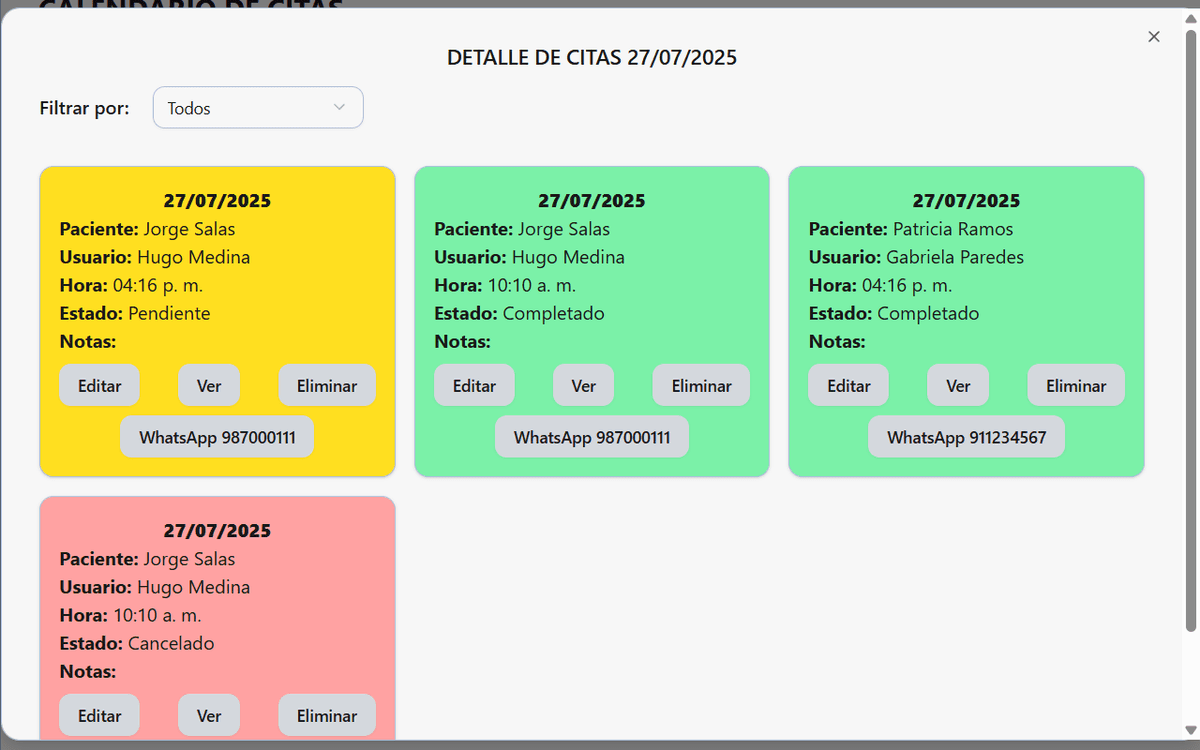
Task: View Patricia Ramos's Completado appointment
Action: tap(957, 385)
